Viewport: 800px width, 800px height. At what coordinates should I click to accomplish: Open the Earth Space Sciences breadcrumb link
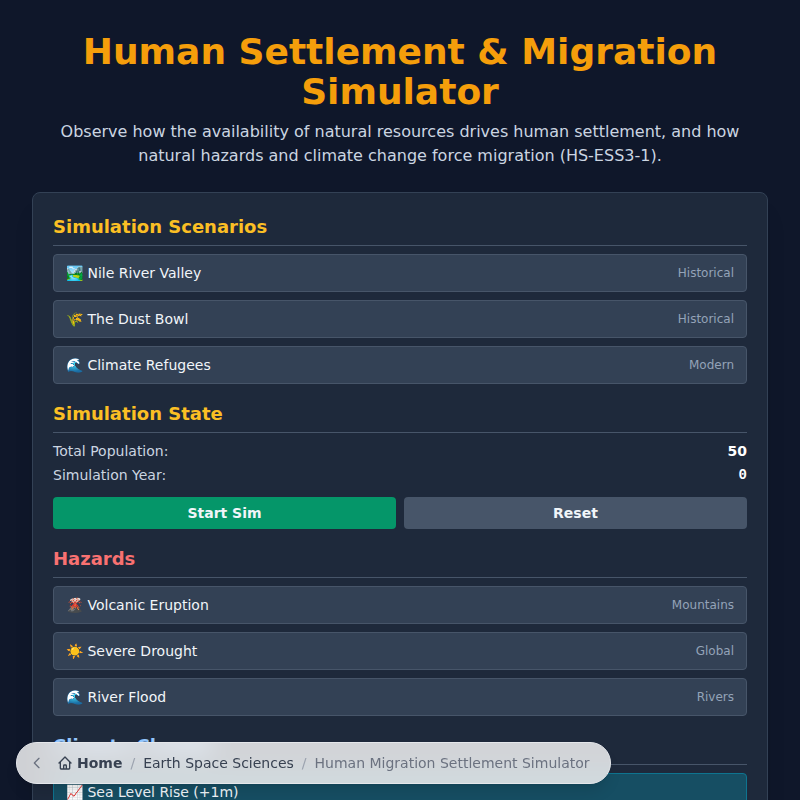pos(218,762)
